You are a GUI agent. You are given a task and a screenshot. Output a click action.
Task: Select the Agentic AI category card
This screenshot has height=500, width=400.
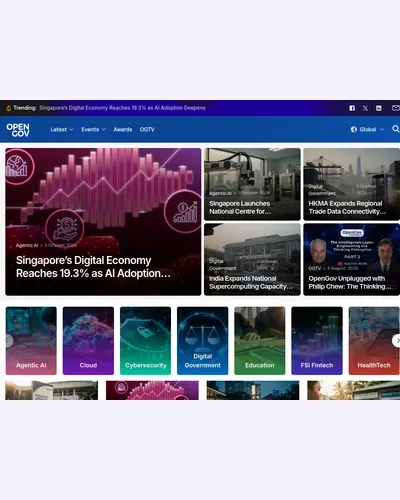click(x=31, y=341)
